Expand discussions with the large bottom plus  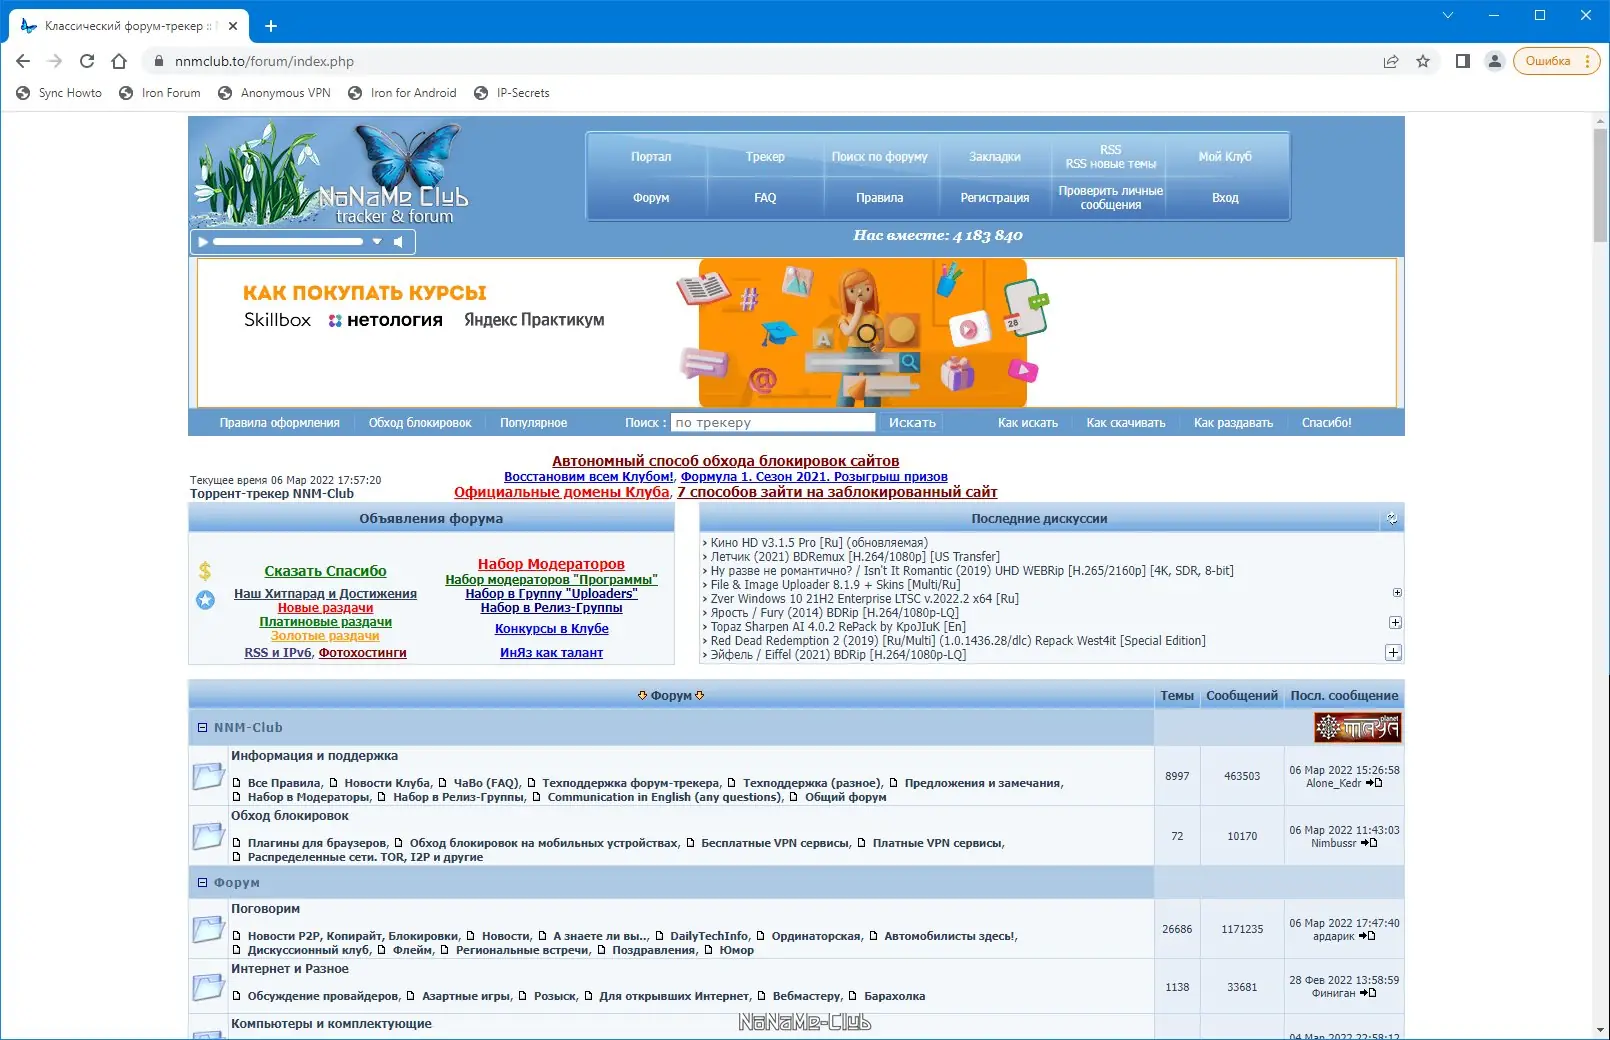point(1393,653)
